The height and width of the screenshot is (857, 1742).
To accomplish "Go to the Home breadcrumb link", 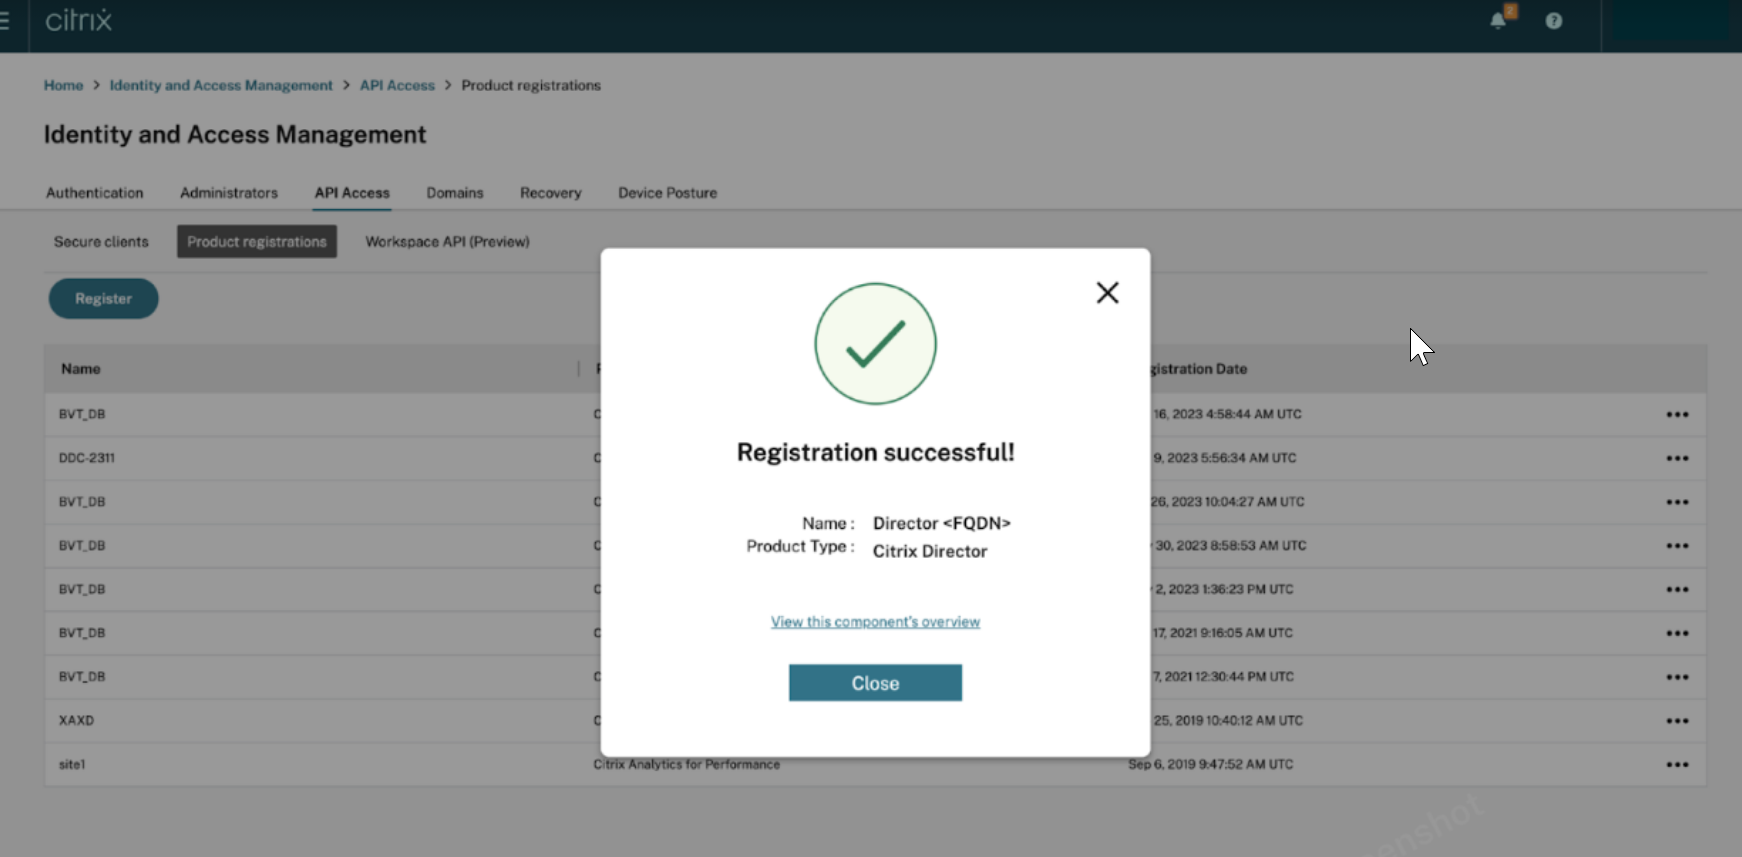I will [x=63, y=86].
